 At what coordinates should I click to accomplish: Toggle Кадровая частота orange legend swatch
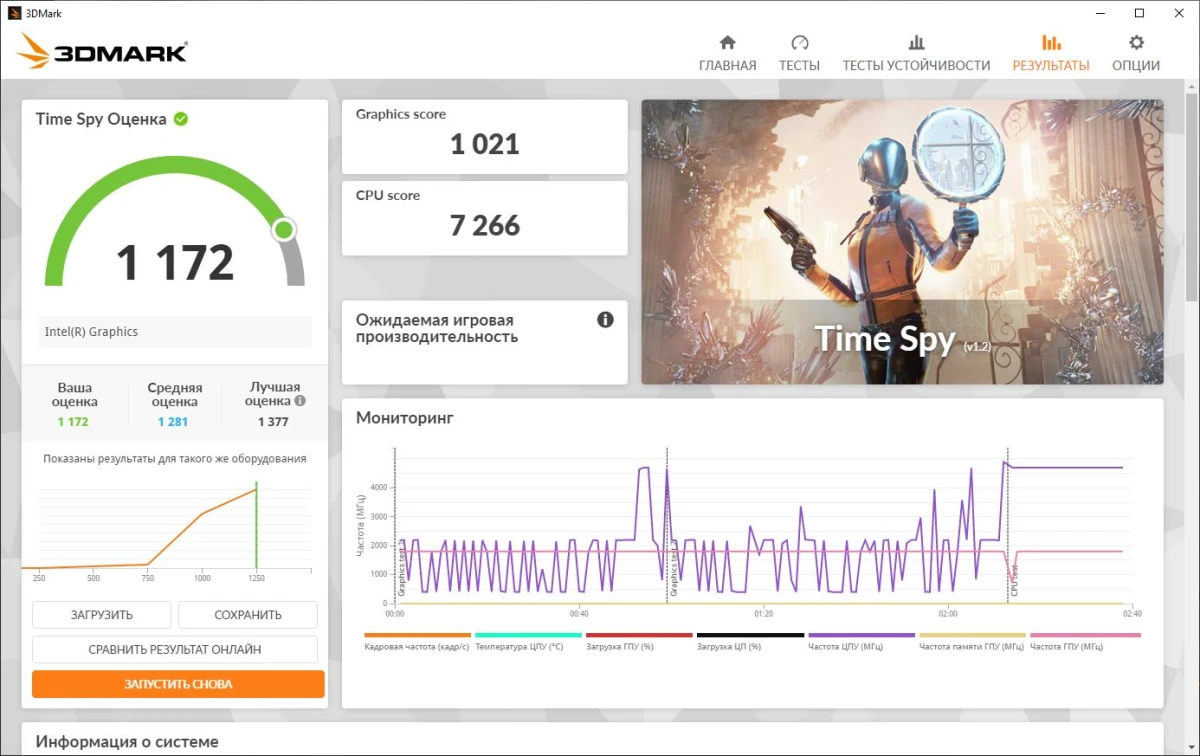point(417,635)
